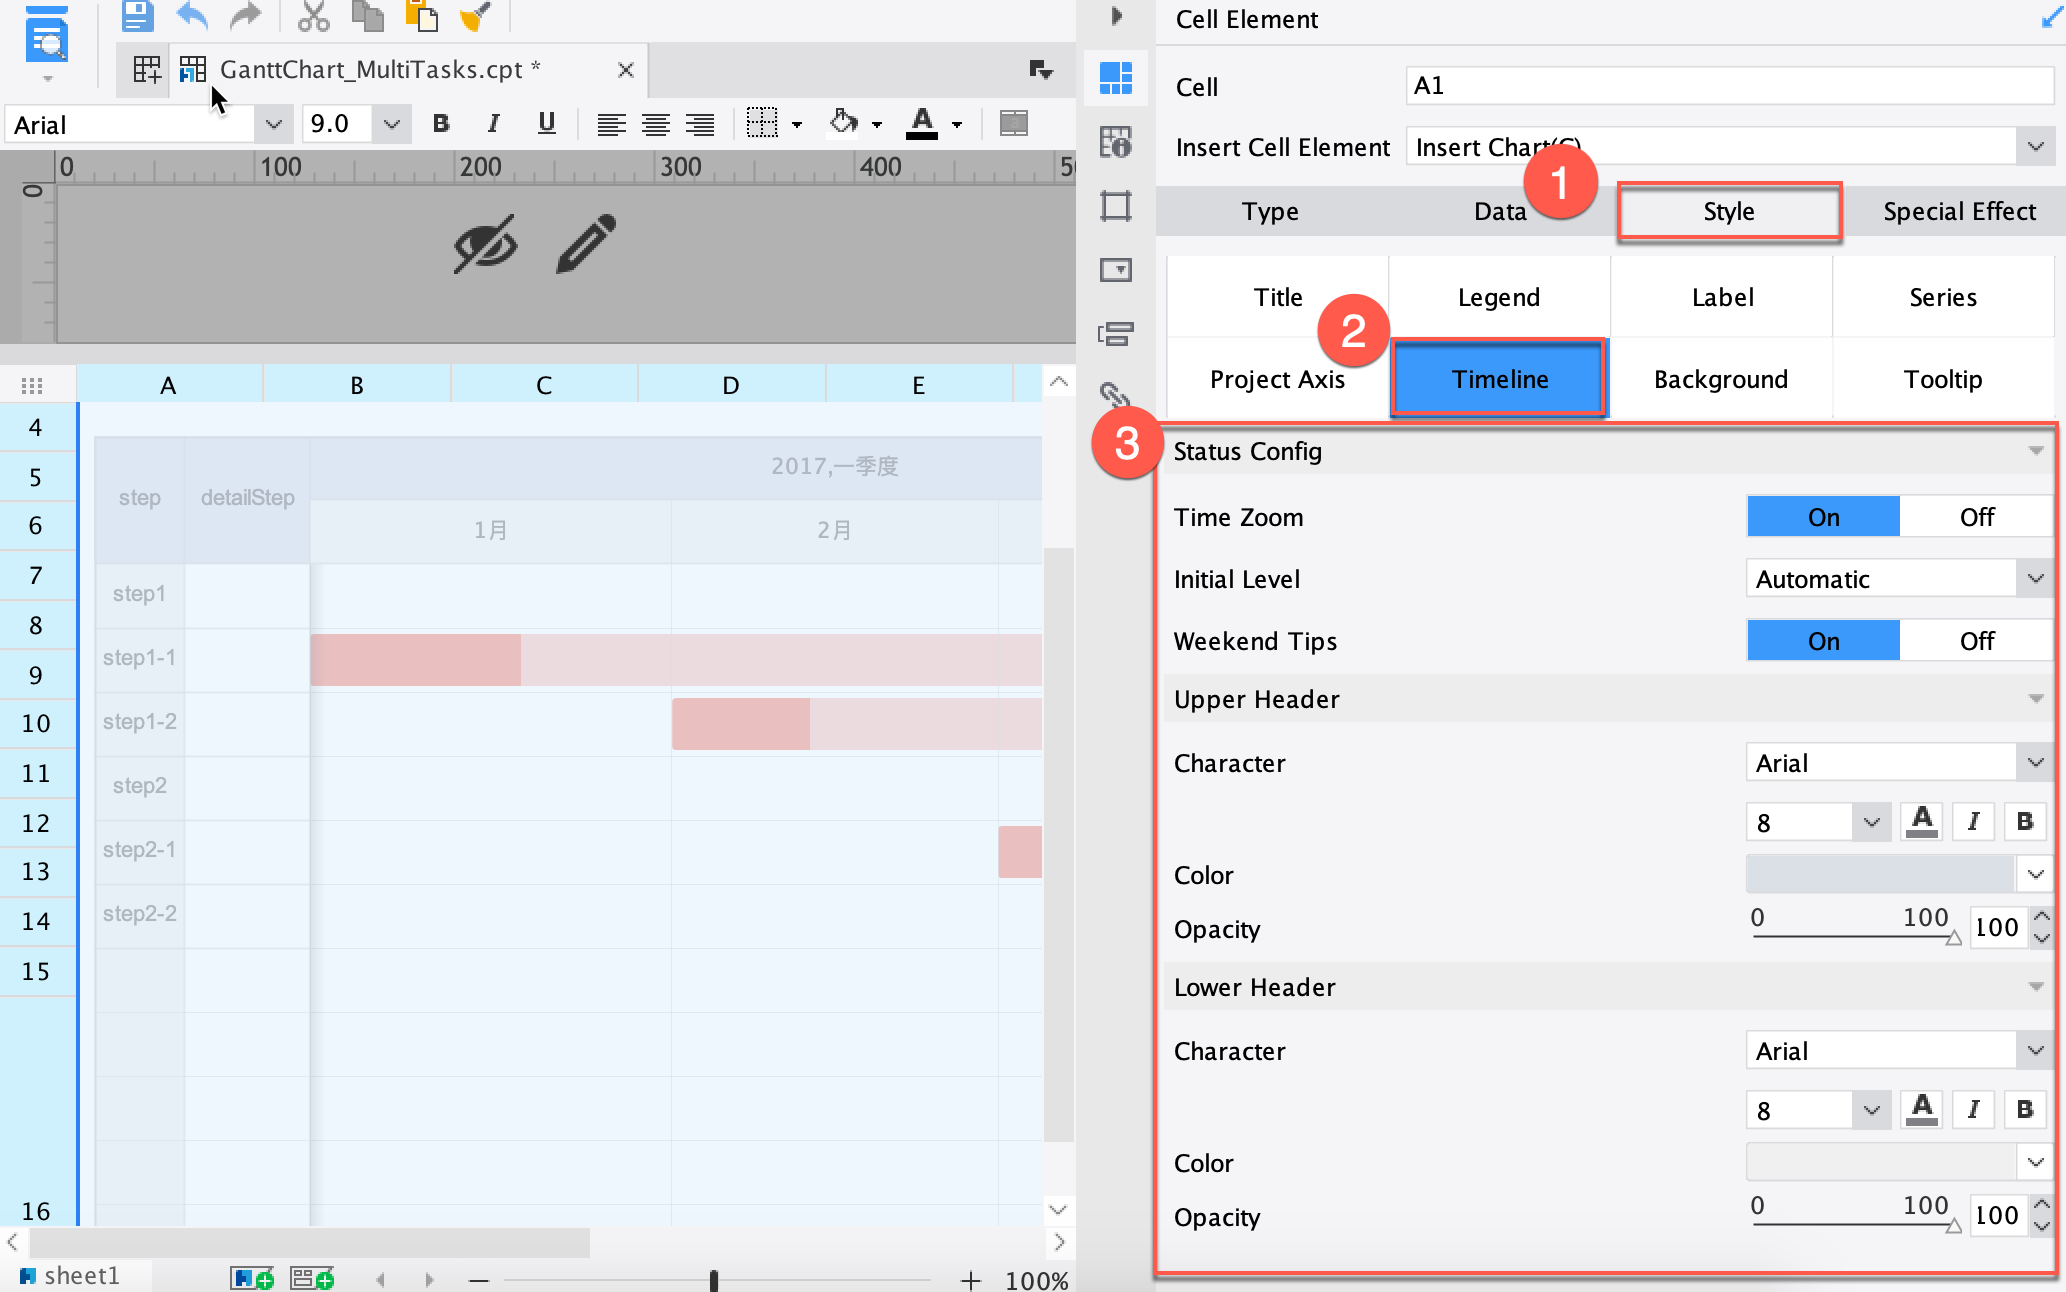Click the Undo icon

(x=191, y=16)
